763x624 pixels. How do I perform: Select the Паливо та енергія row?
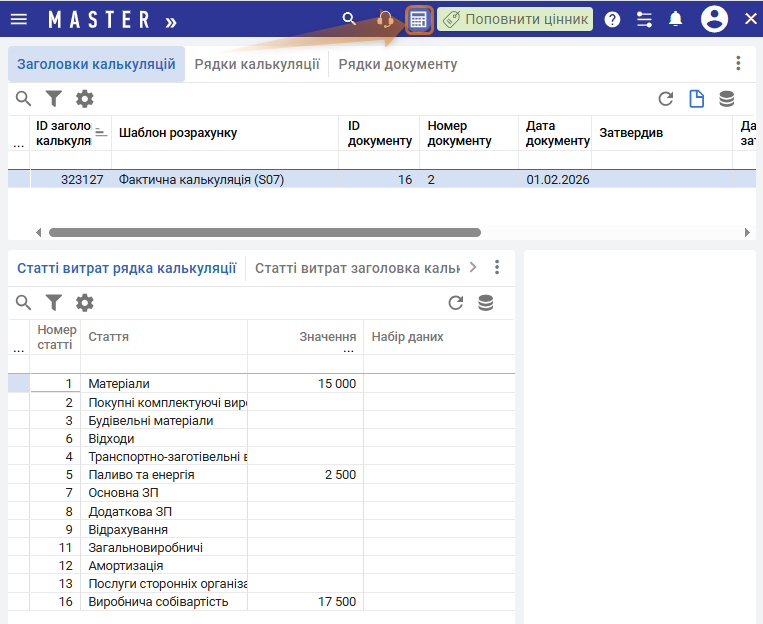click(141, 475)
